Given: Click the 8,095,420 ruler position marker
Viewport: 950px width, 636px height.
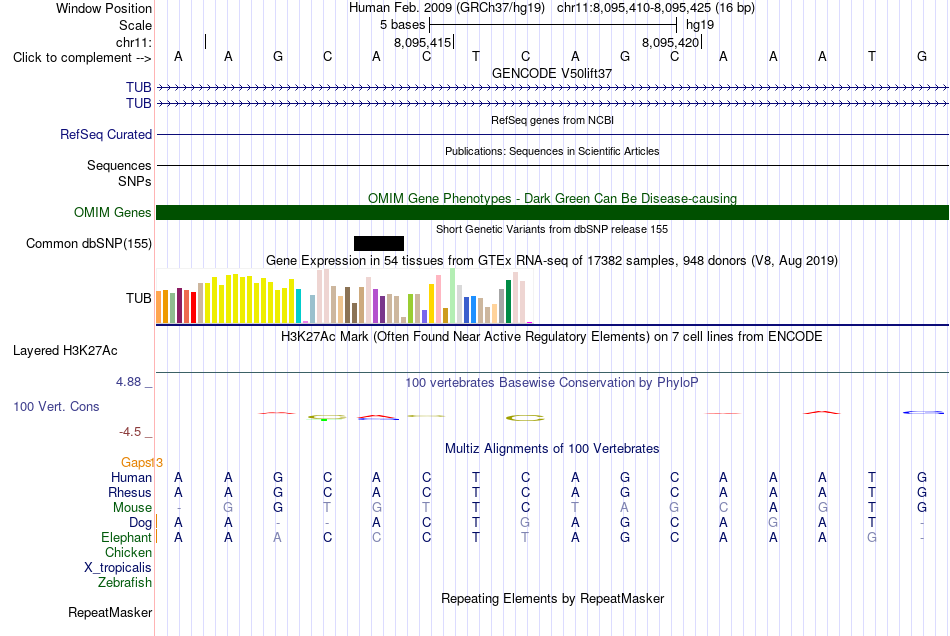Looking at the screenshot, I should (671, 42).
